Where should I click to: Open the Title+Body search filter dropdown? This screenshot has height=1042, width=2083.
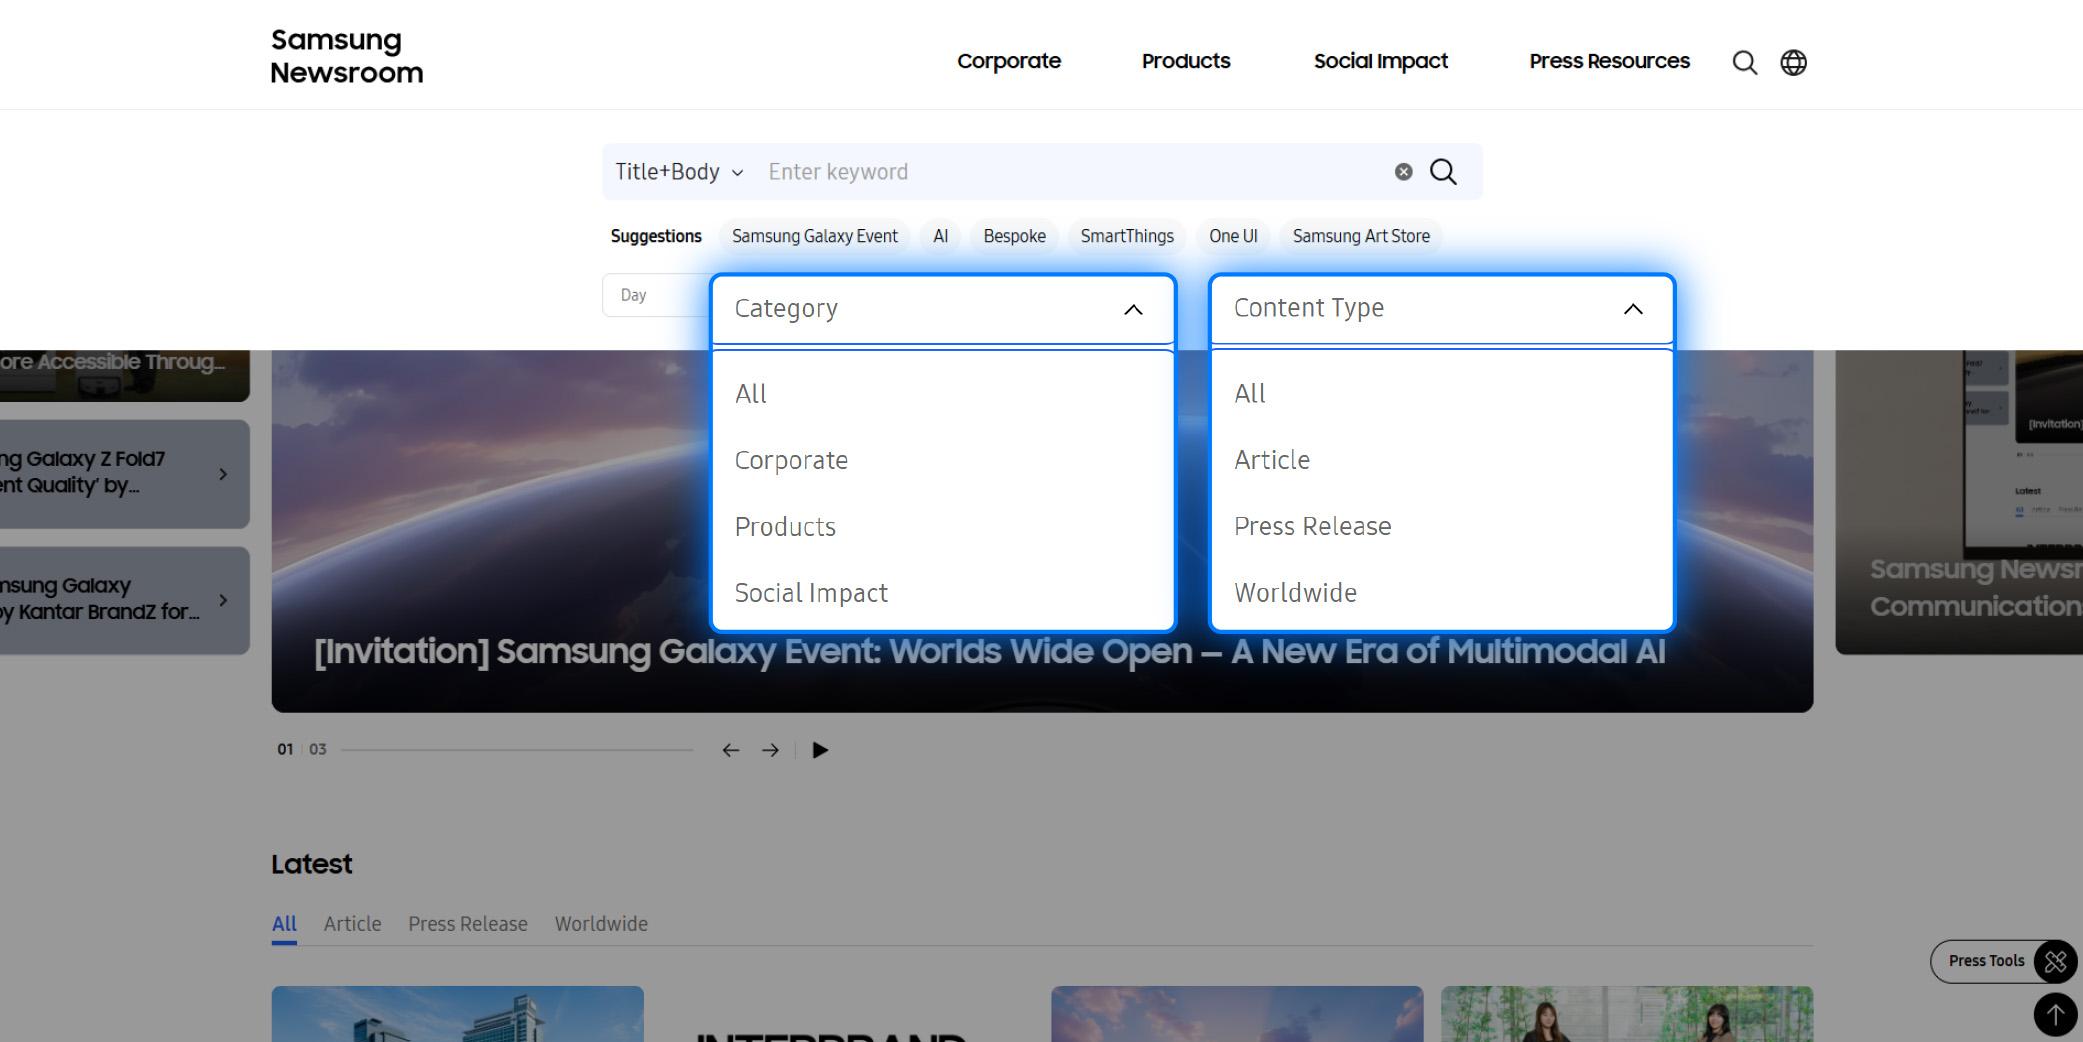click(677, 171)
